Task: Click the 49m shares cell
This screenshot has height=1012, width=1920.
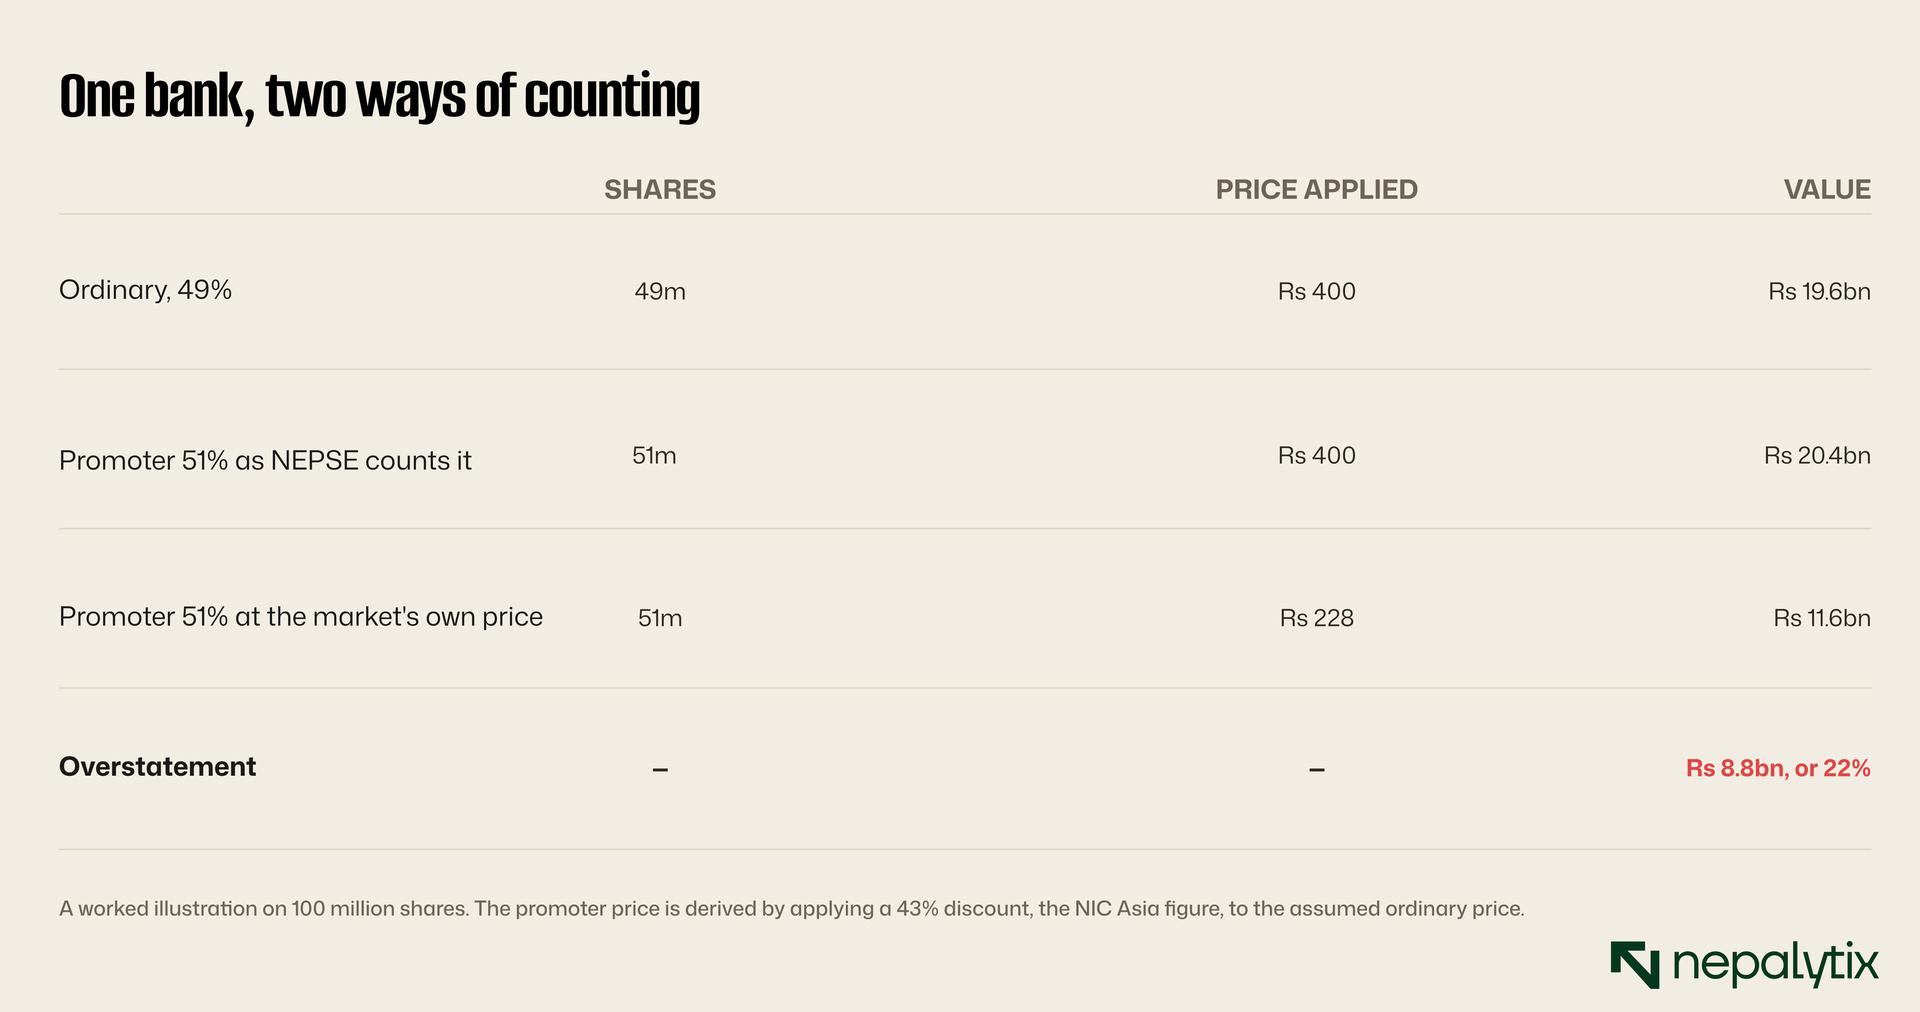Action: (660, 292)
